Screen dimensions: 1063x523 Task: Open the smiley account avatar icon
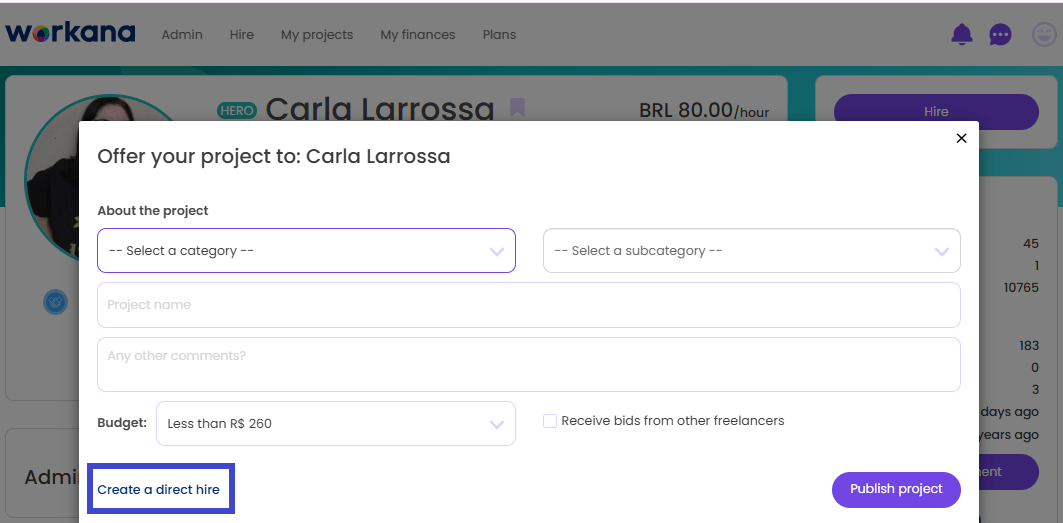point(1044,35)
